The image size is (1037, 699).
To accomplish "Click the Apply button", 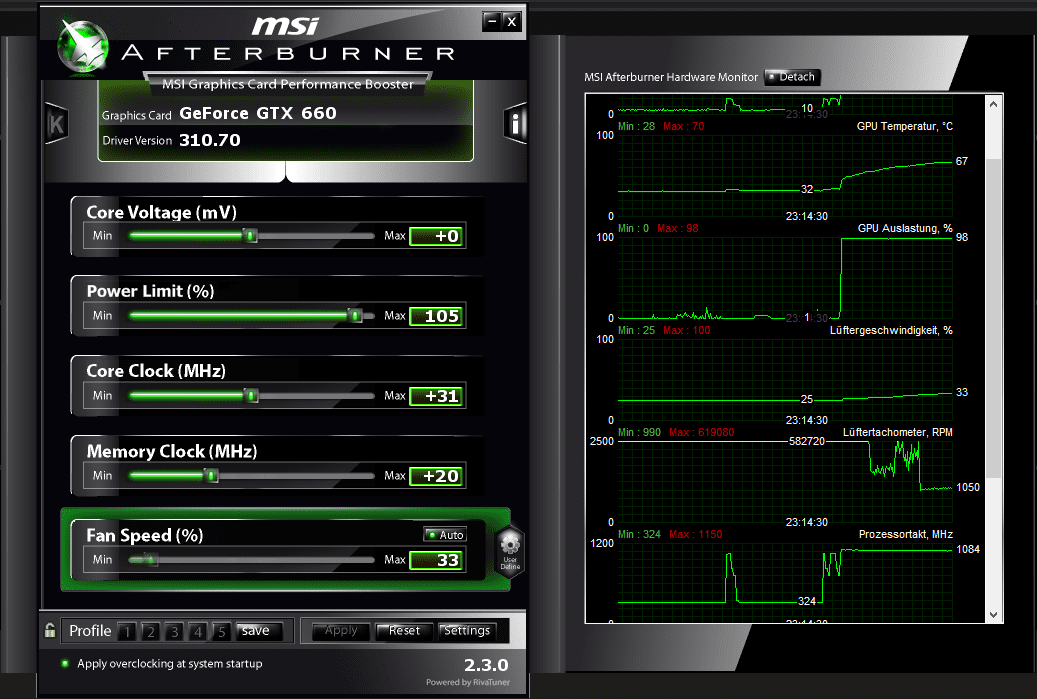I will (x=341, y=631).
